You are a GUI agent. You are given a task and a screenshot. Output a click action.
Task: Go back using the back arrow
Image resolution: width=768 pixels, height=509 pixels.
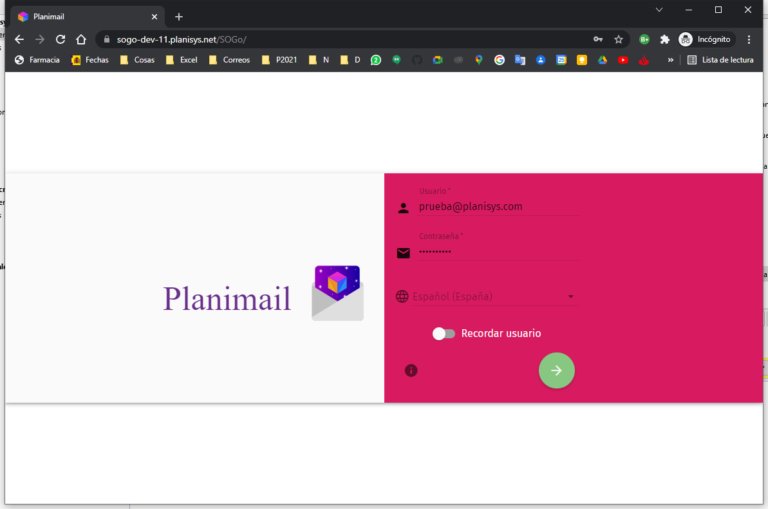point(19,39)
